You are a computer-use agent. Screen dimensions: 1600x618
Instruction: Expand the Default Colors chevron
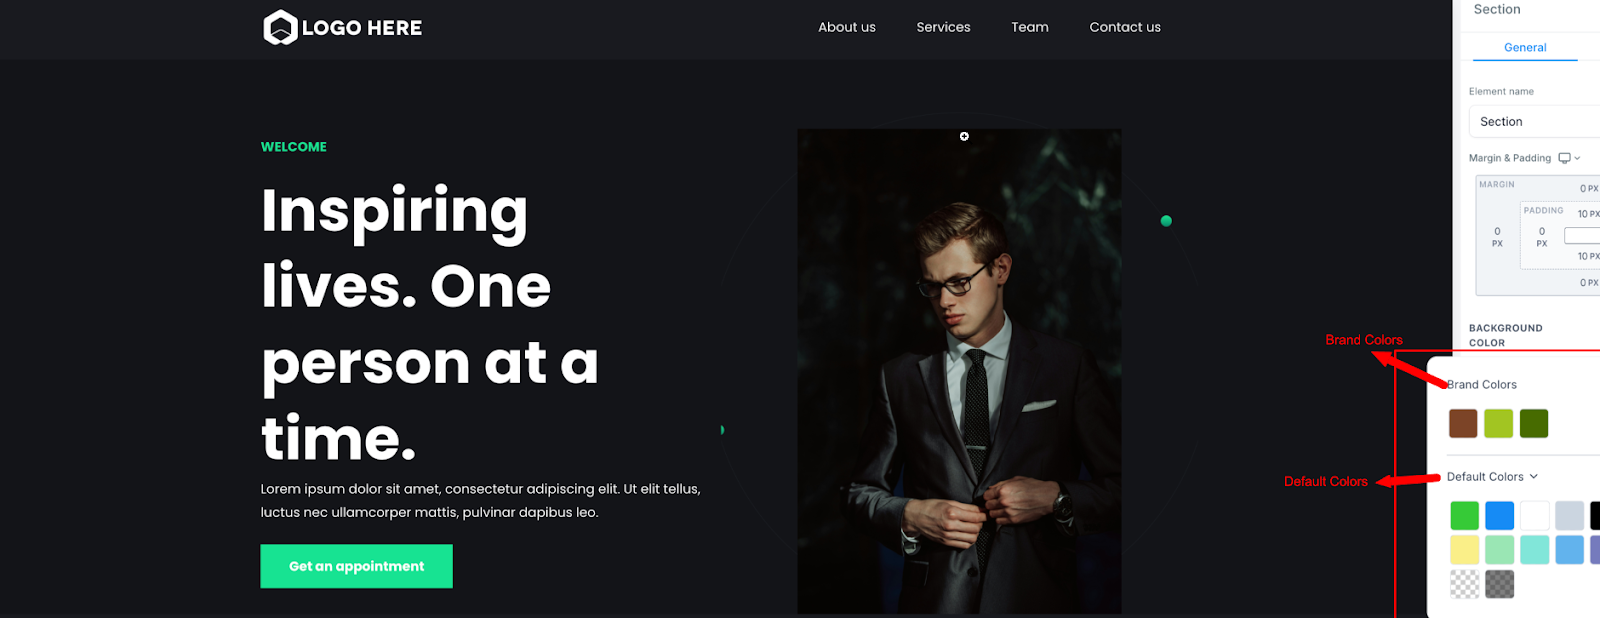[x=1534, y=476]
